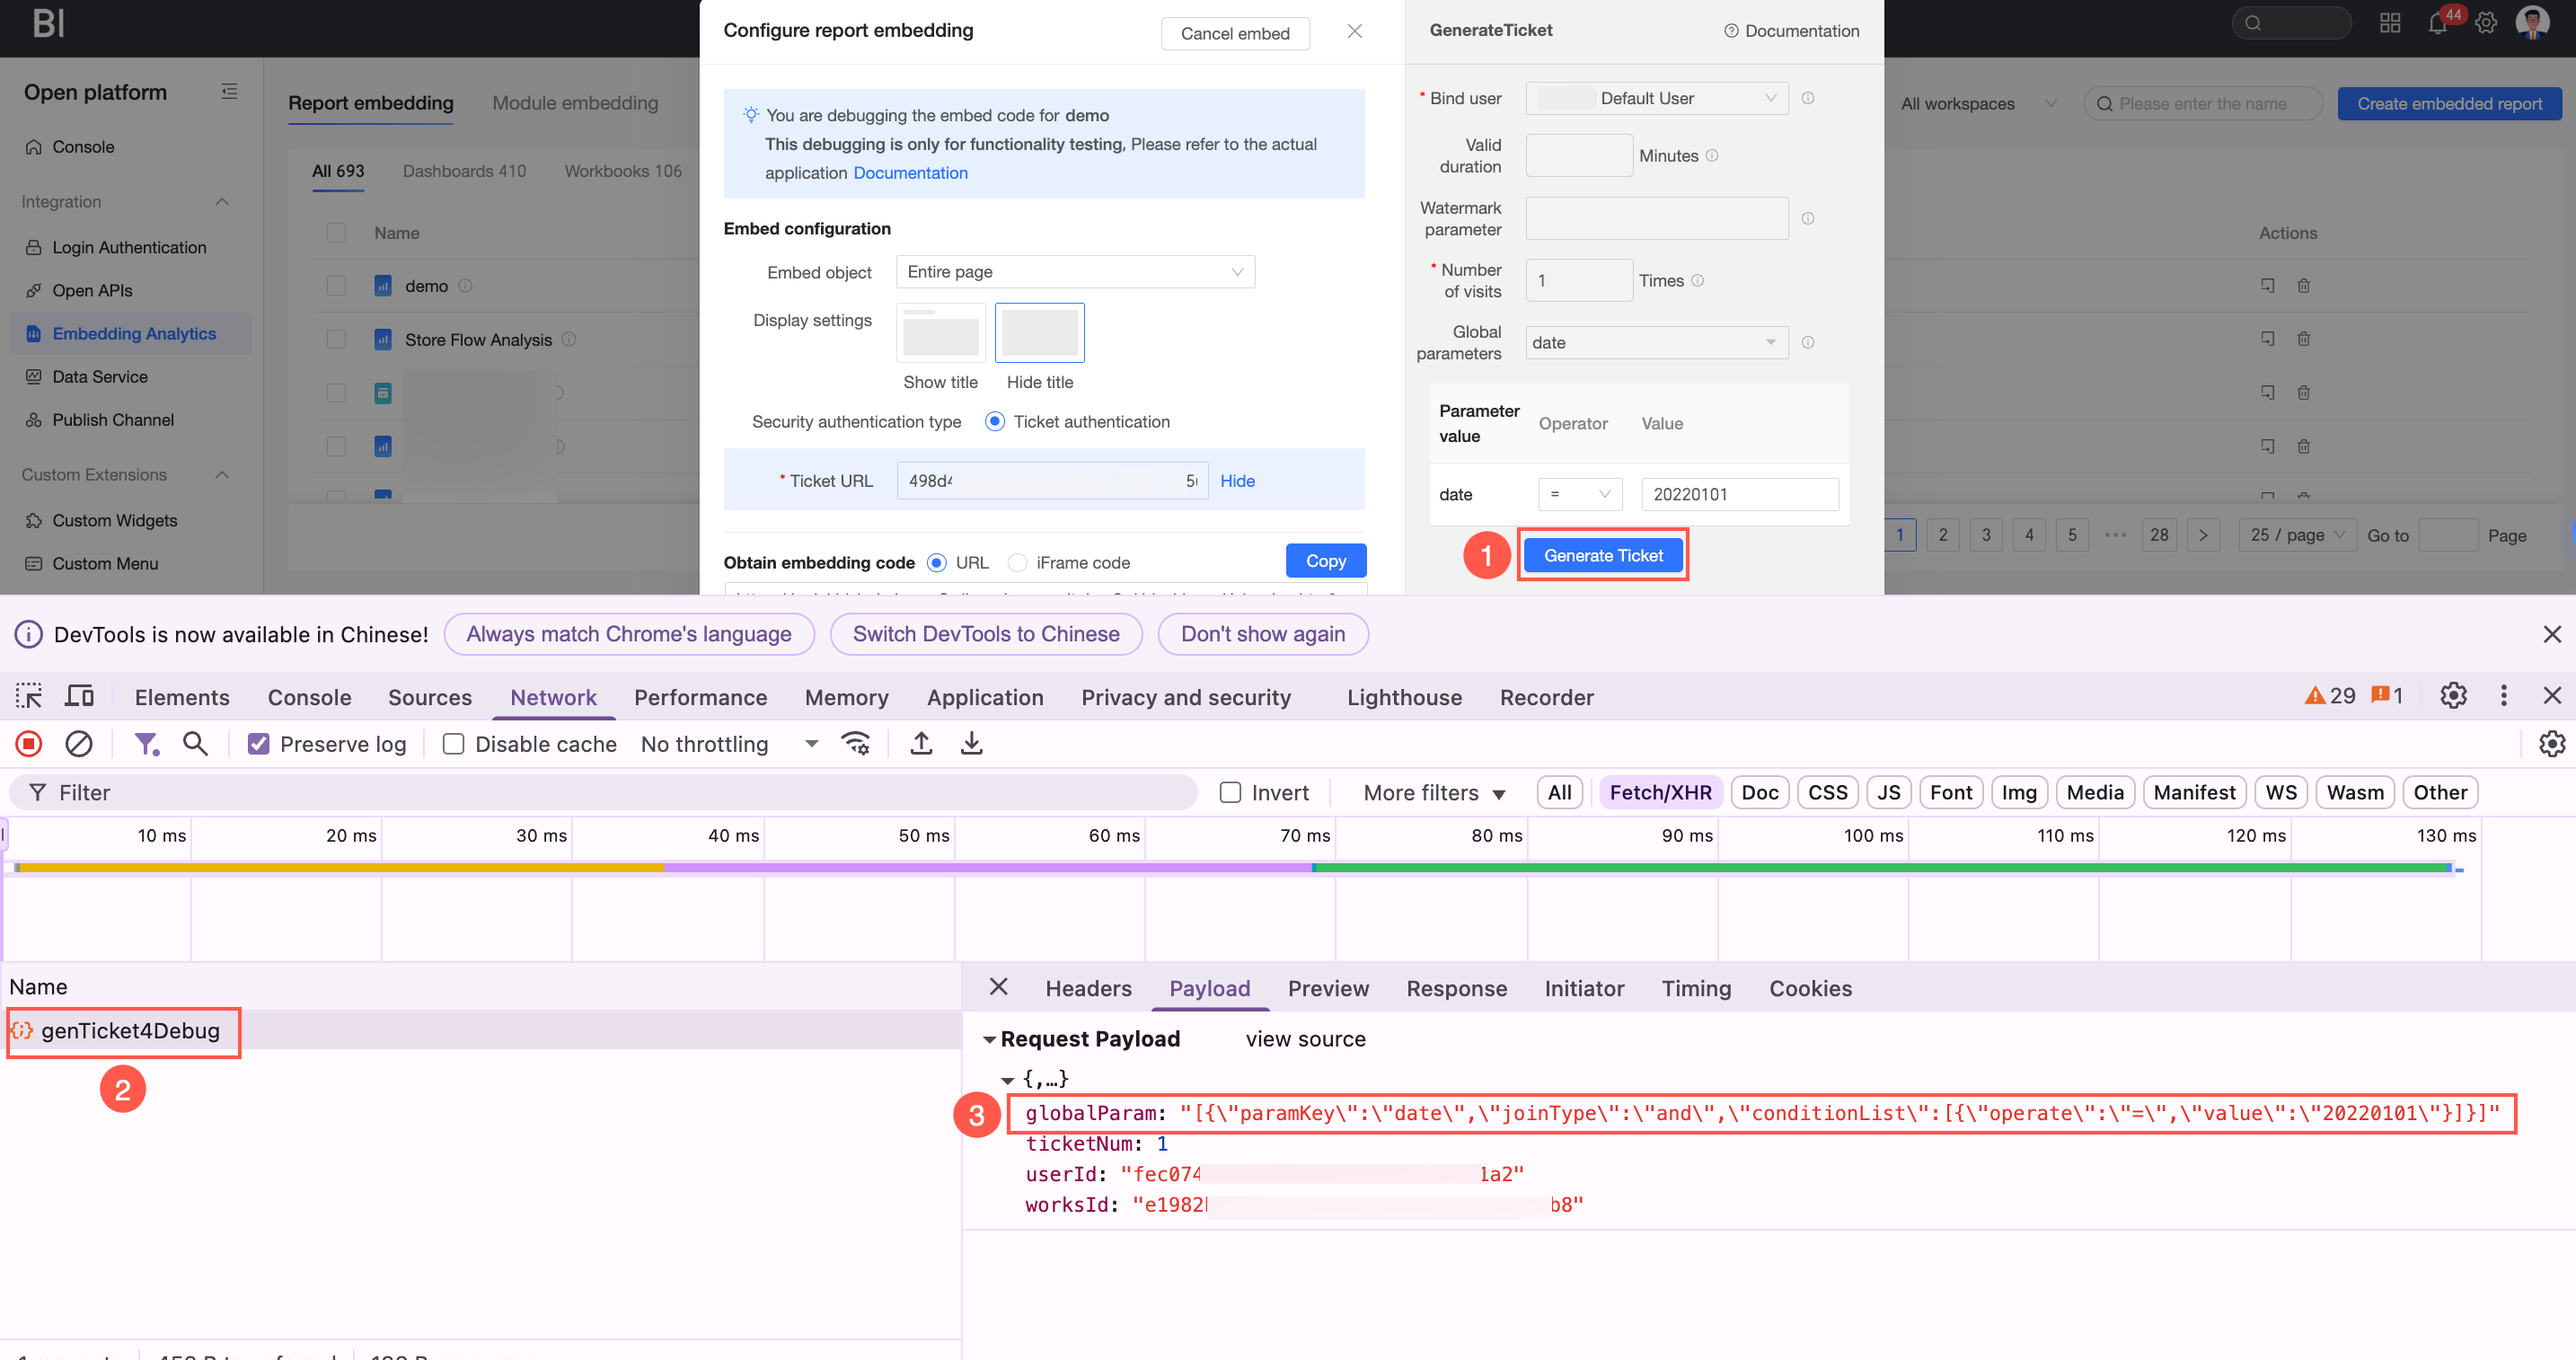Expand the More filters dropdown

click(1433, 793)
